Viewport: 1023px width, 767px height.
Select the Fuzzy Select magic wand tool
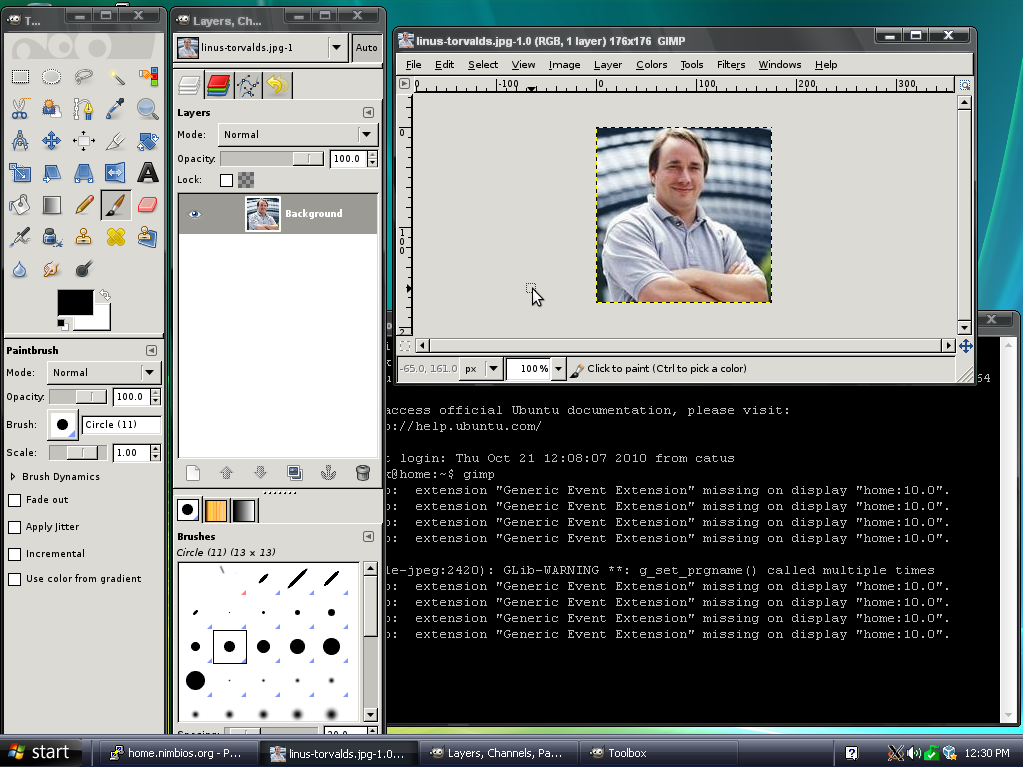point(116,77)
